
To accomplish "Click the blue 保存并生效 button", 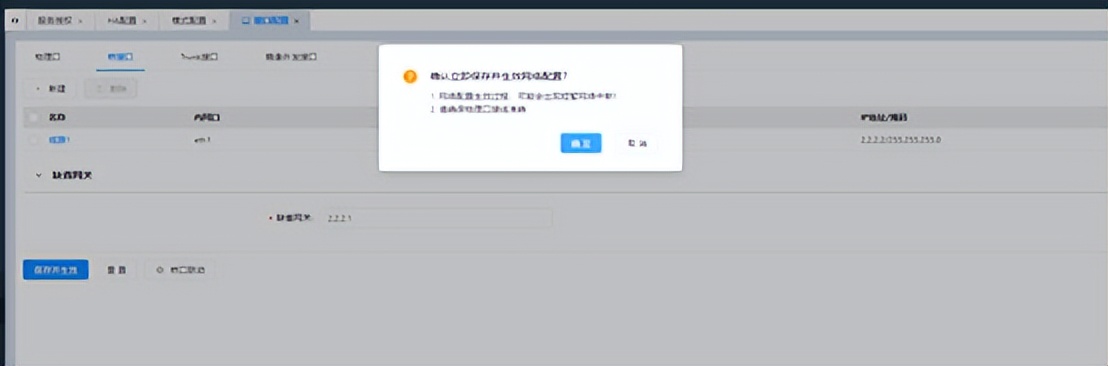I will tap(56, 270).
